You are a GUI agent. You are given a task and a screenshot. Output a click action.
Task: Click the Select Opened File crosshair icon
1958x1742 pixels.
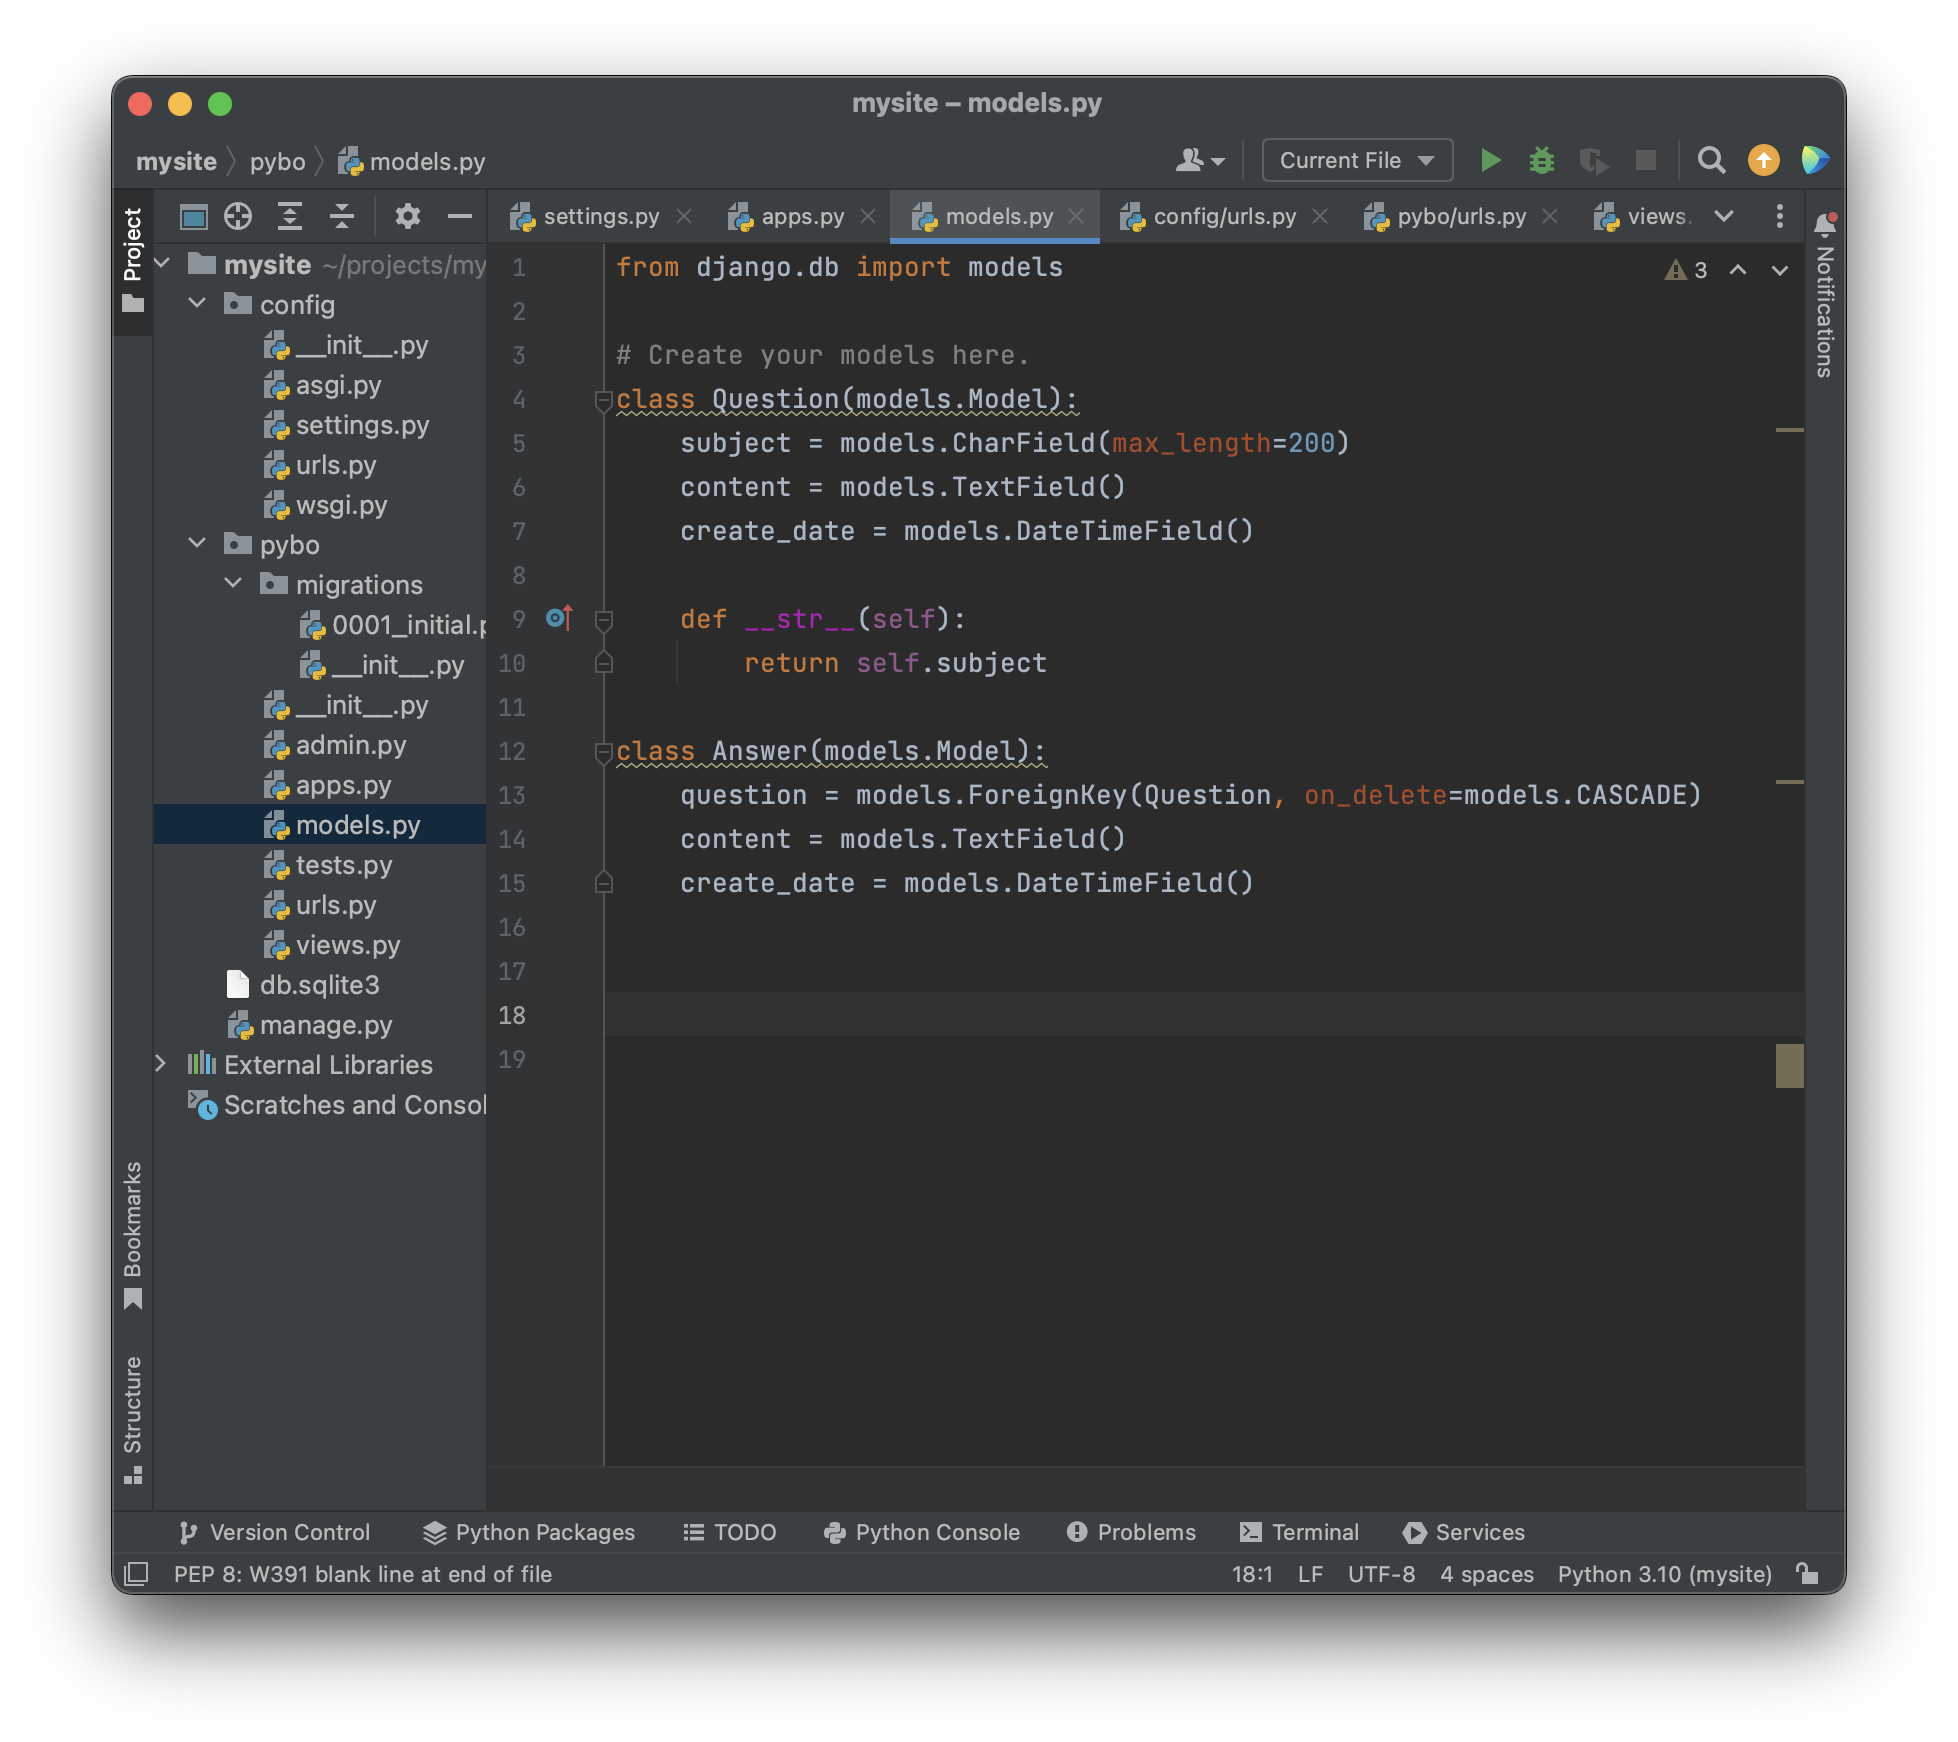tap(238, 216)
